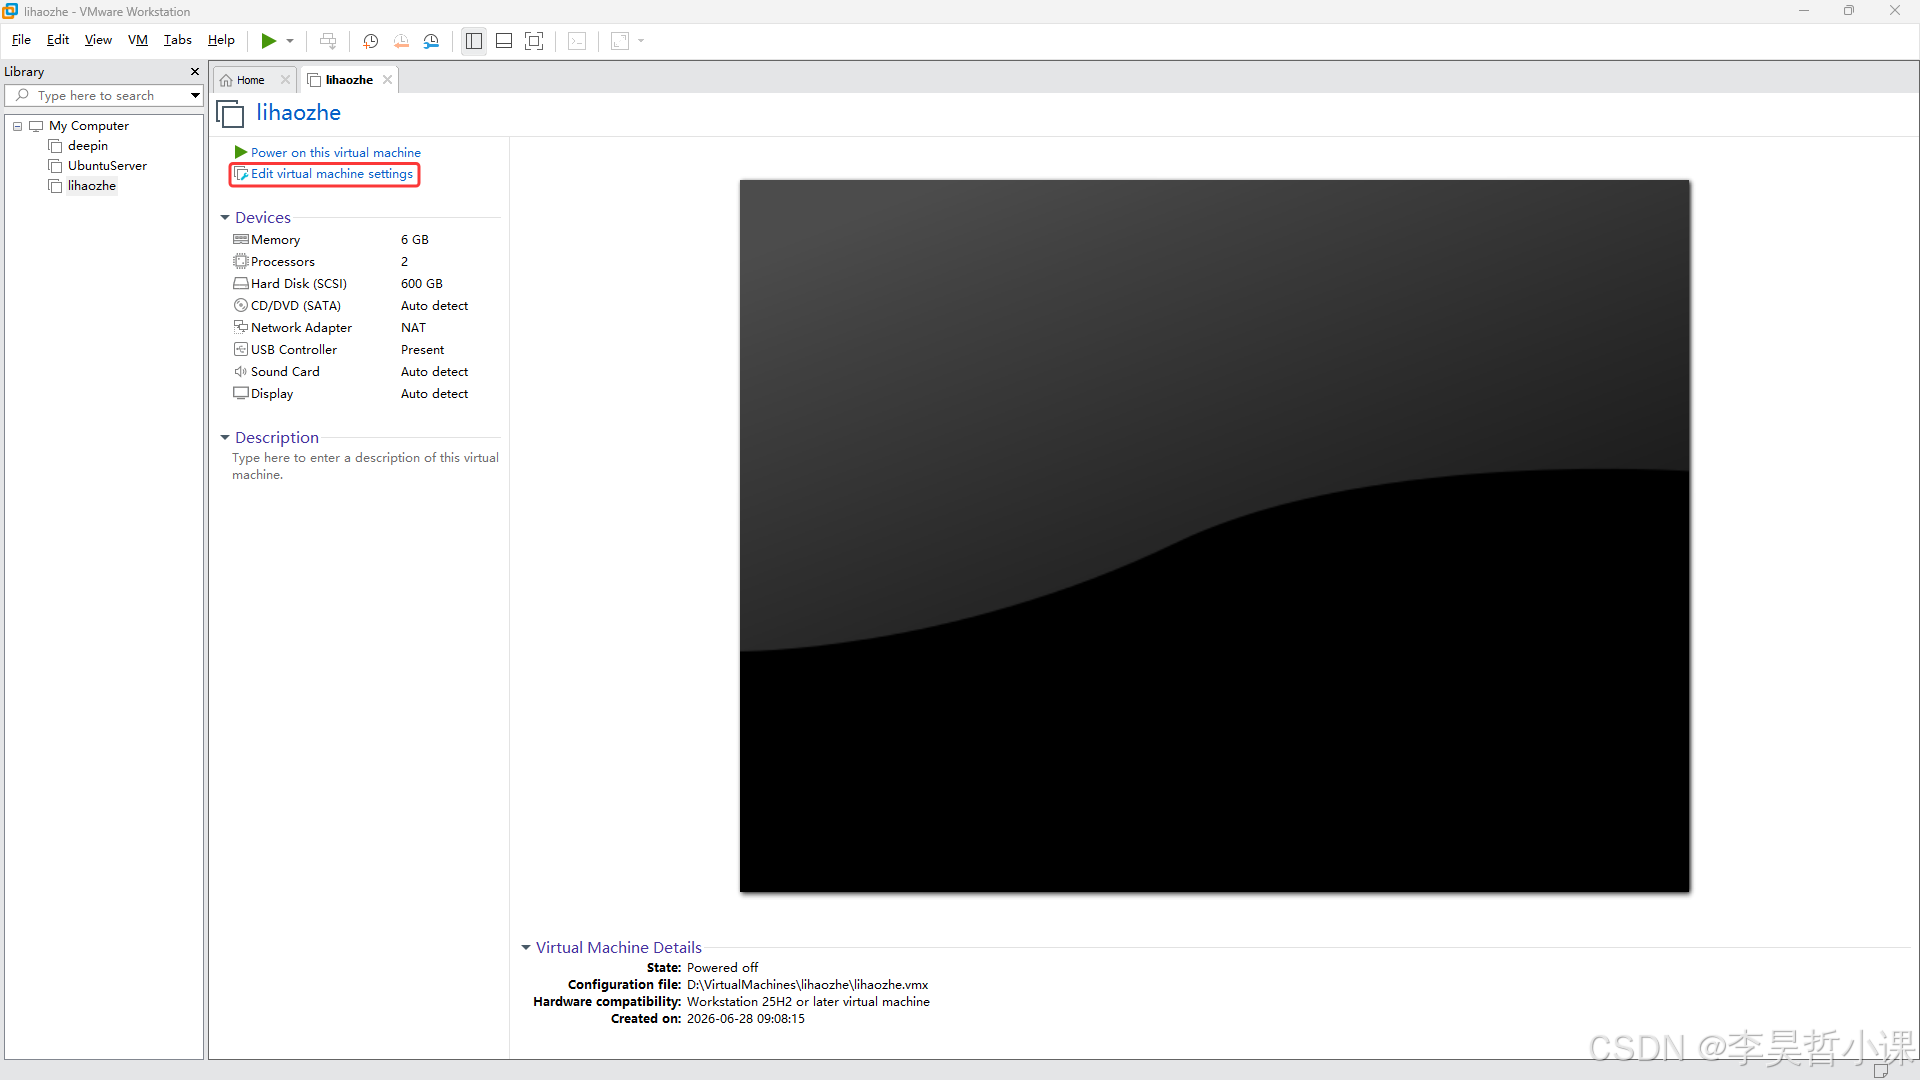Screen dimensions: 1920x1080
Task: Enter full screen mode icon
Action: [x=534, y=41]
